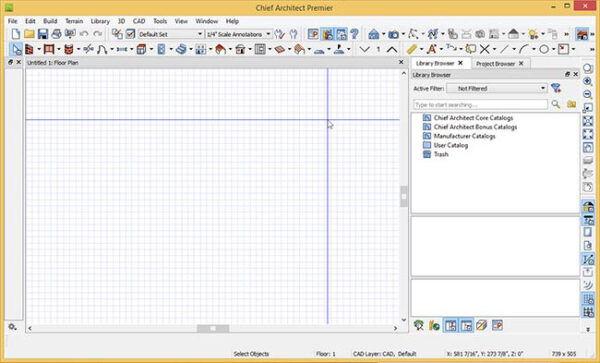Click the Text tools letter A icon
The width and height of the screenshot is (600, 363).
coord(431,49)
